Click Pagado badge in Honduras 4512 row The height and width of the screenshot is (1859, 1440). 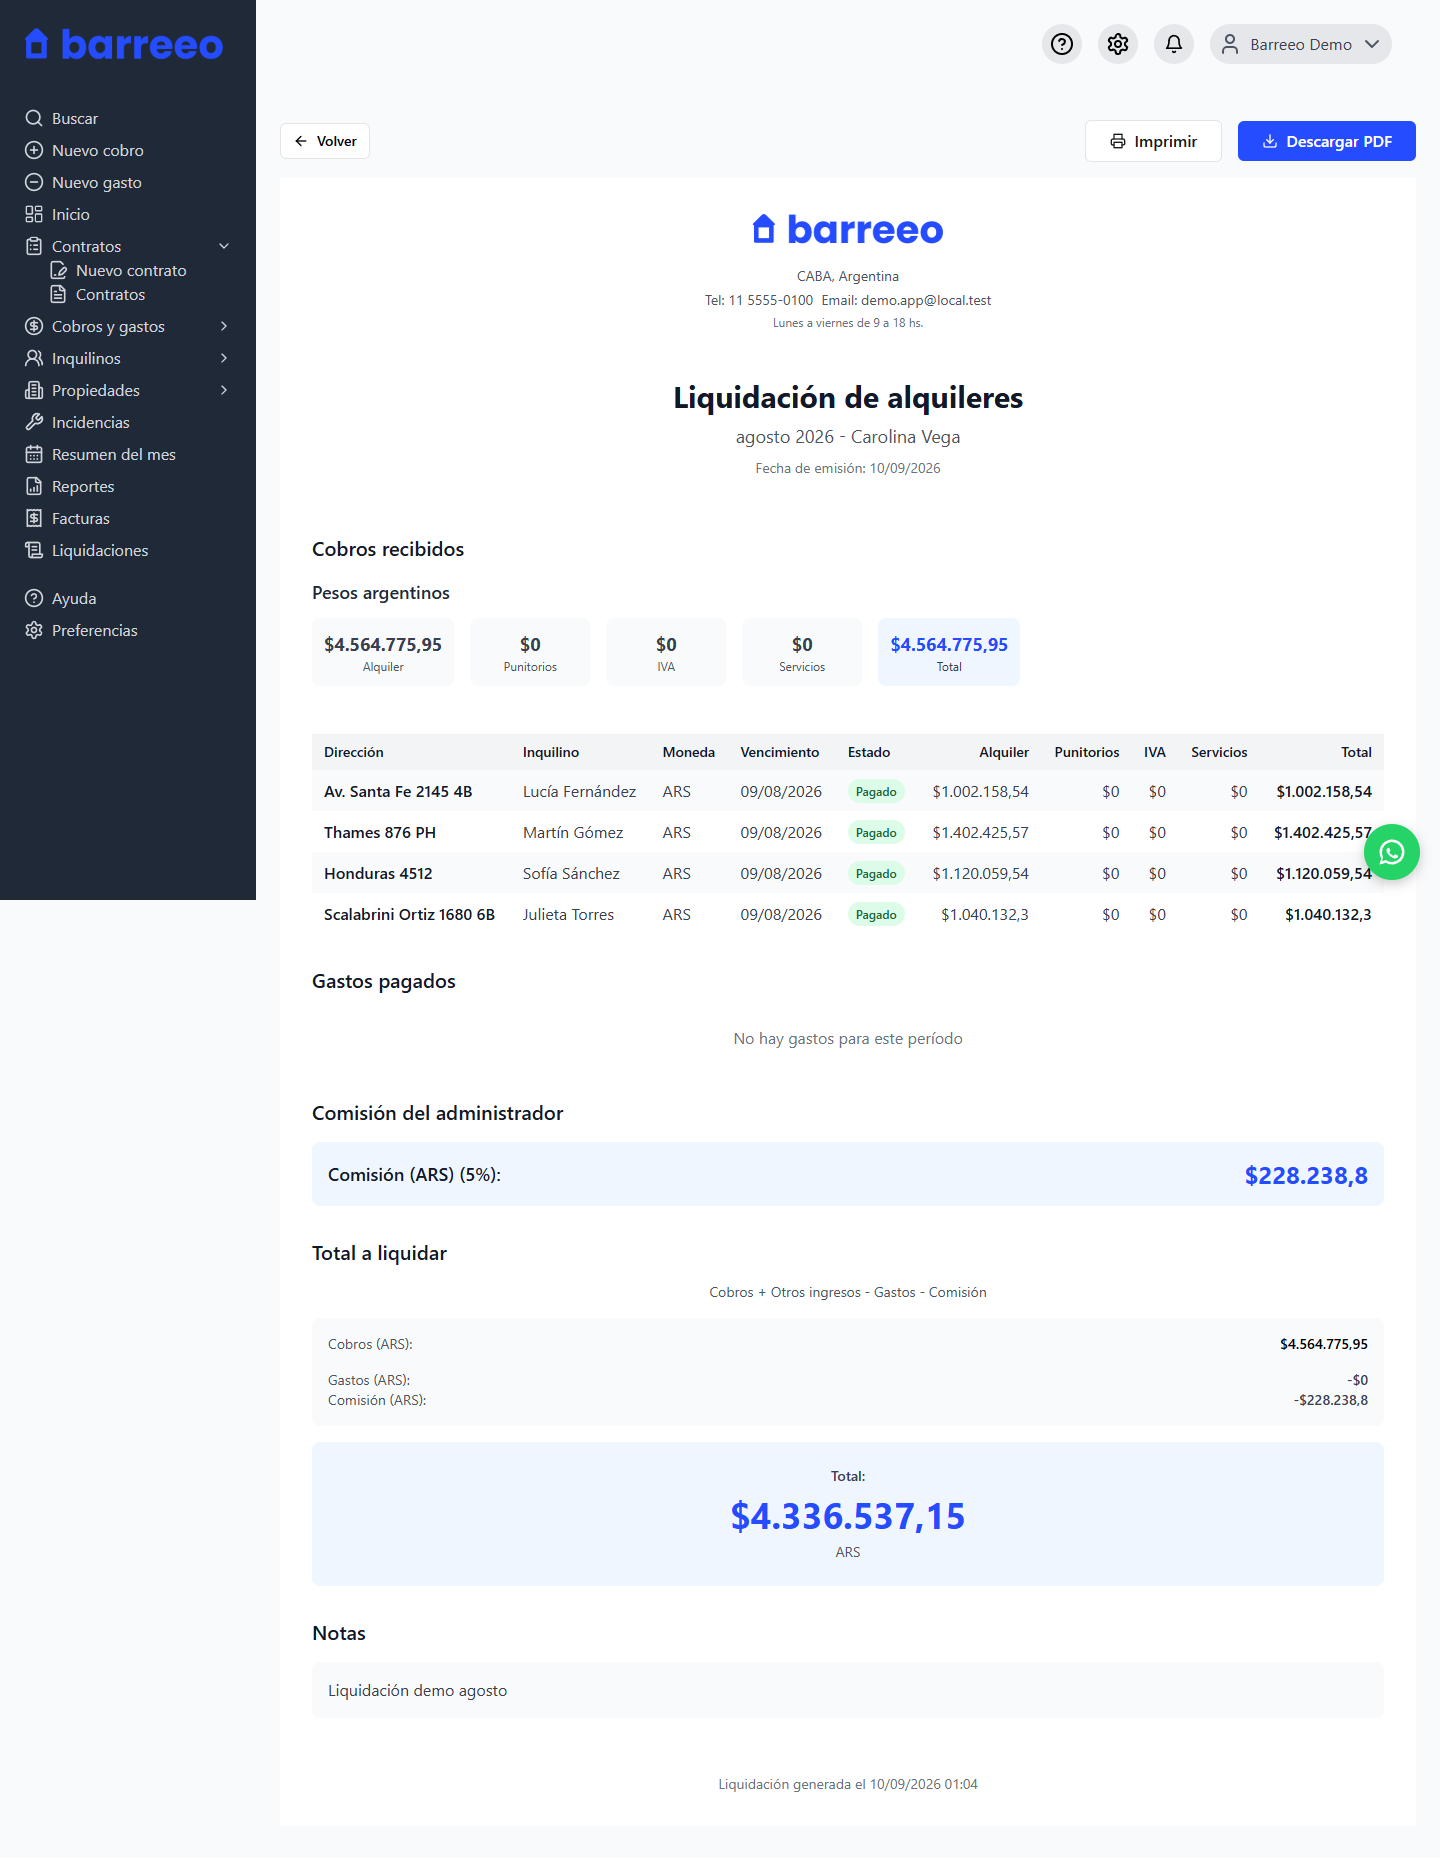pos(876,874)
